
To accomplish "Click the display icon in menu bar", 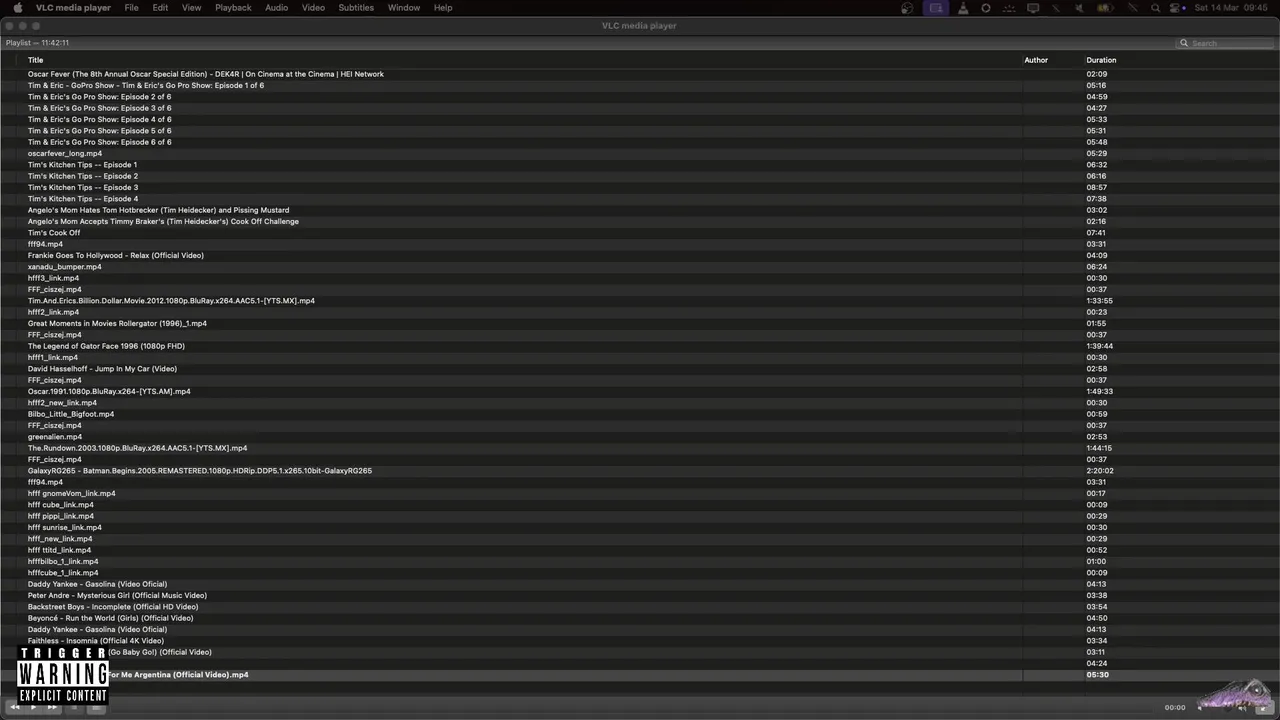I will point(1033,8).
